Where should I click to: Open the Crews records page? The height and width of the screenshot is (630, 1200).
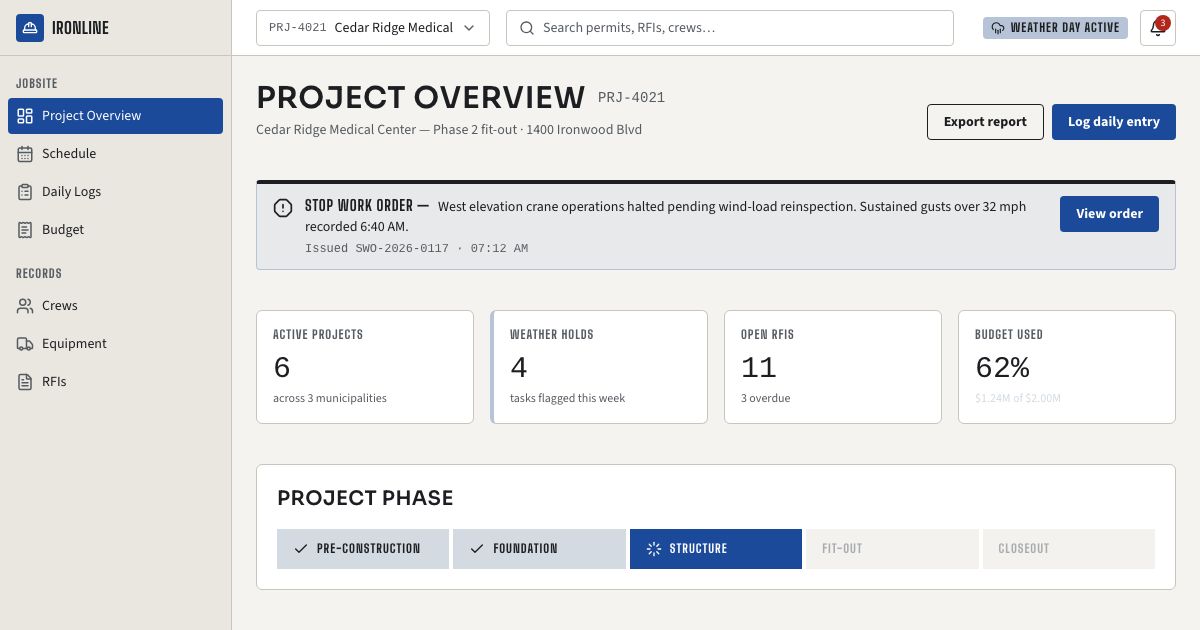pyautogui.click(x=115, y=306)
